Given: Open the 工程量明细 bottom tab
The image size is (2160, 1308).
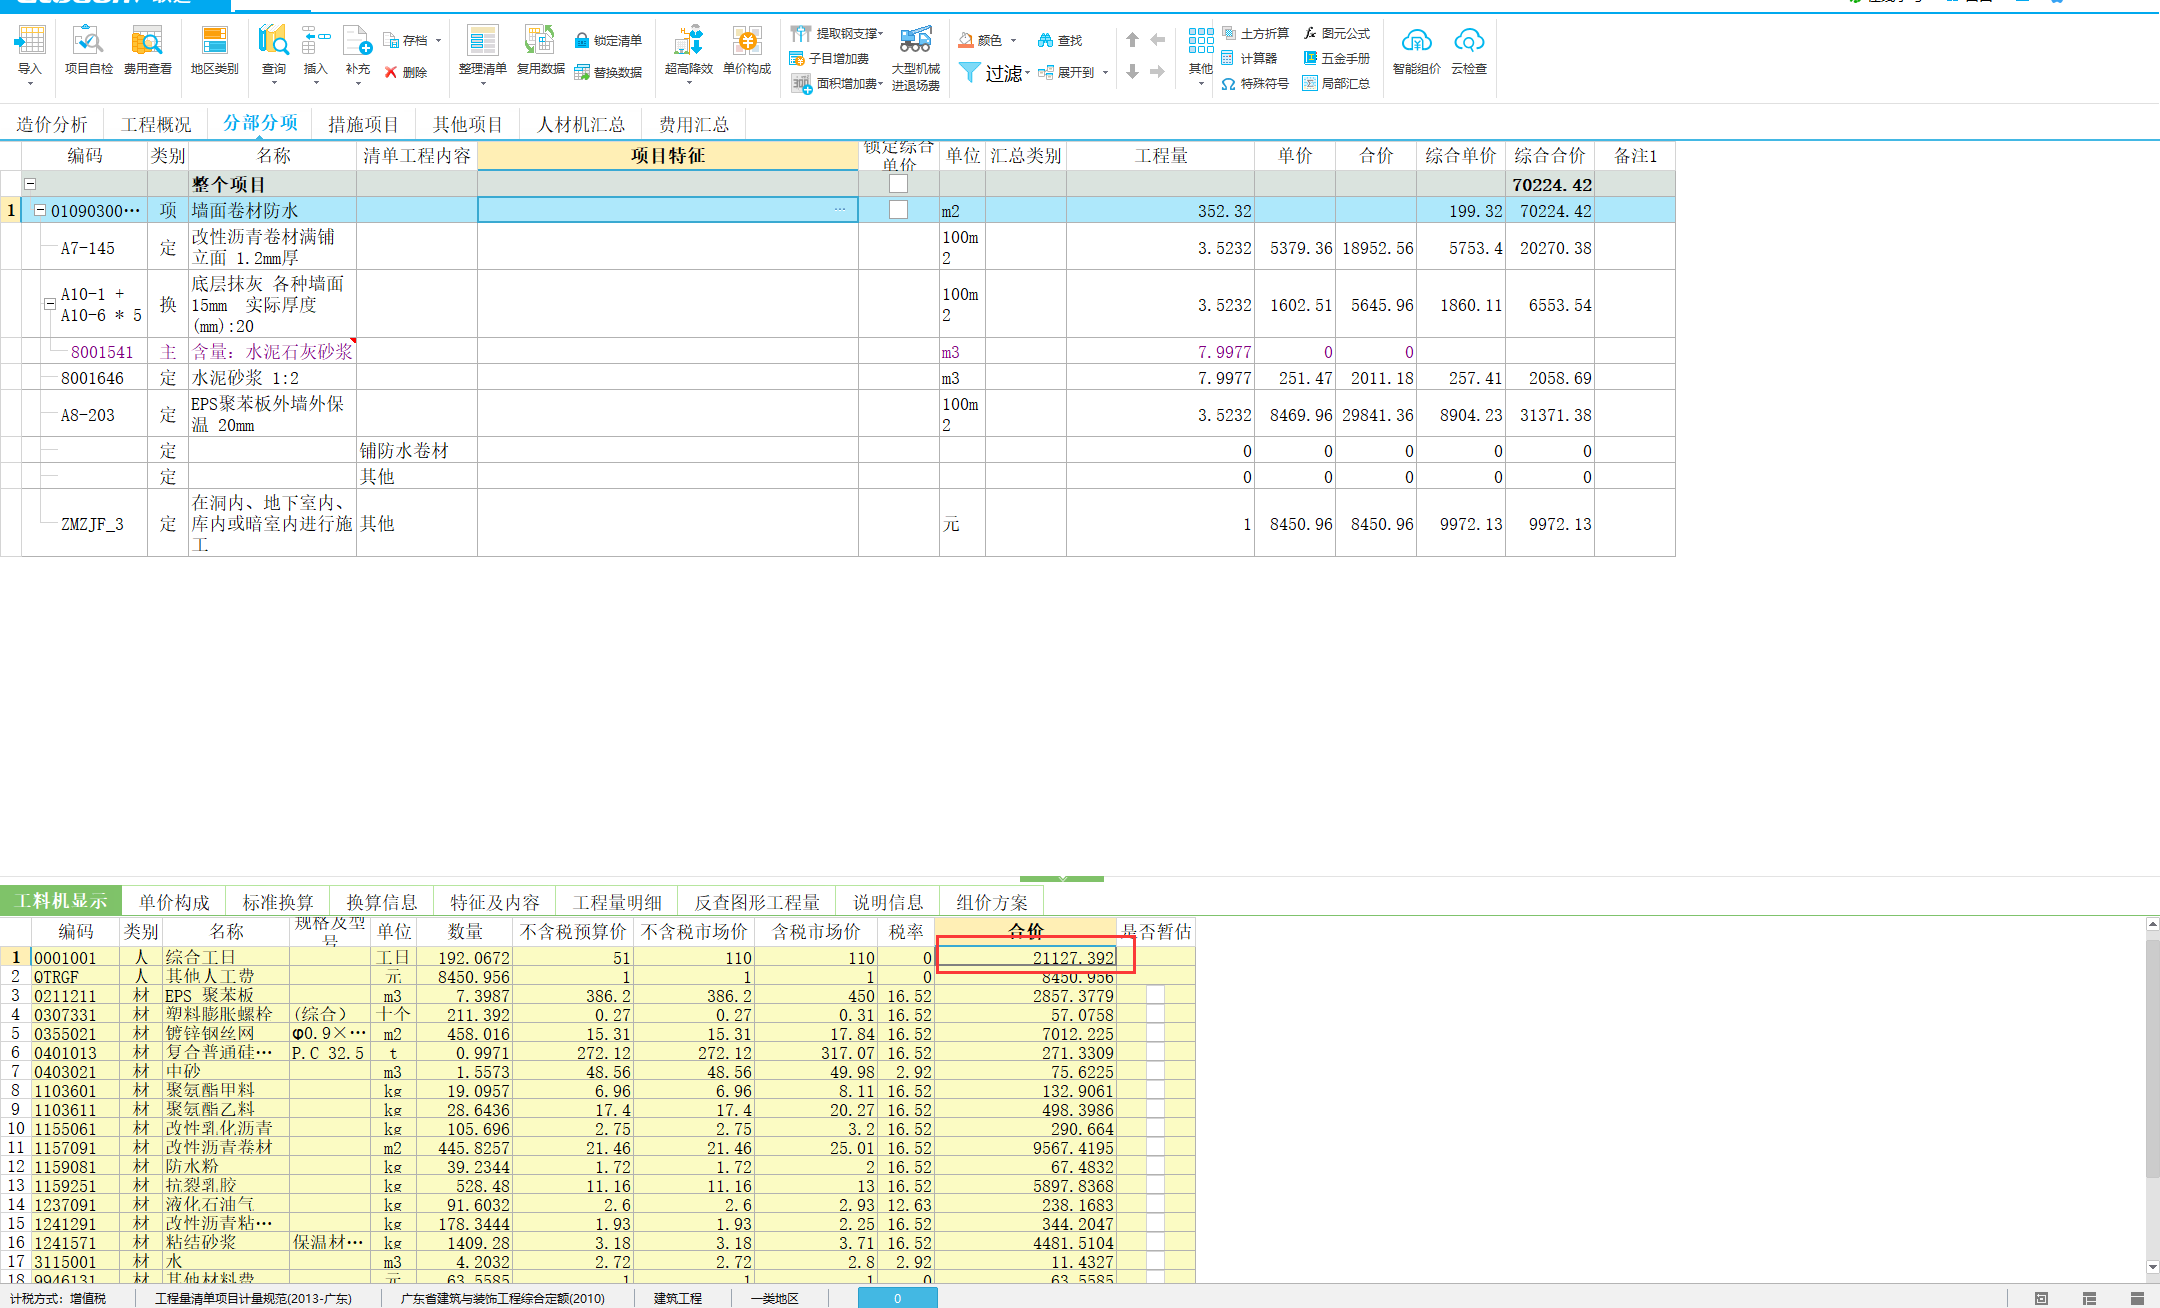Looking at the screenshot, I should pyautogui.click(x=617, y=902).
